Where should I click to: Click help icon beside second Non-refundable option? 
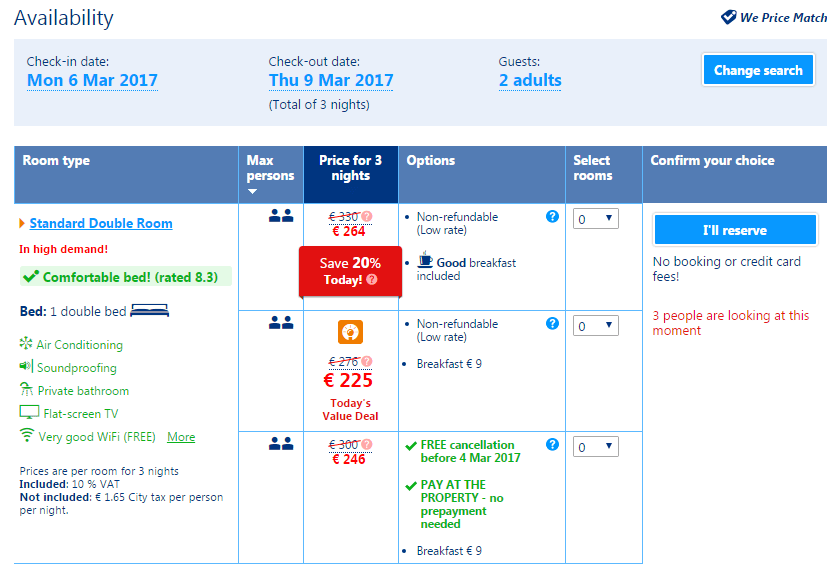(552, 323)
